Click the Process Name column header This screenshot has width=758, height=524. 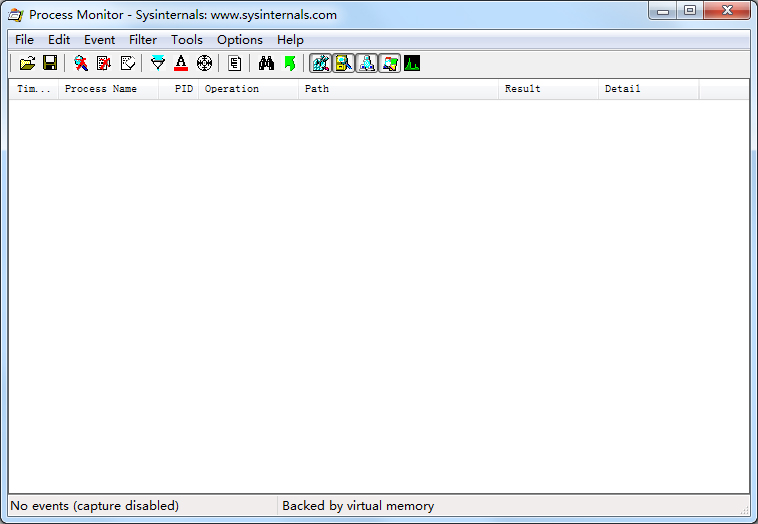coord(109,89)
